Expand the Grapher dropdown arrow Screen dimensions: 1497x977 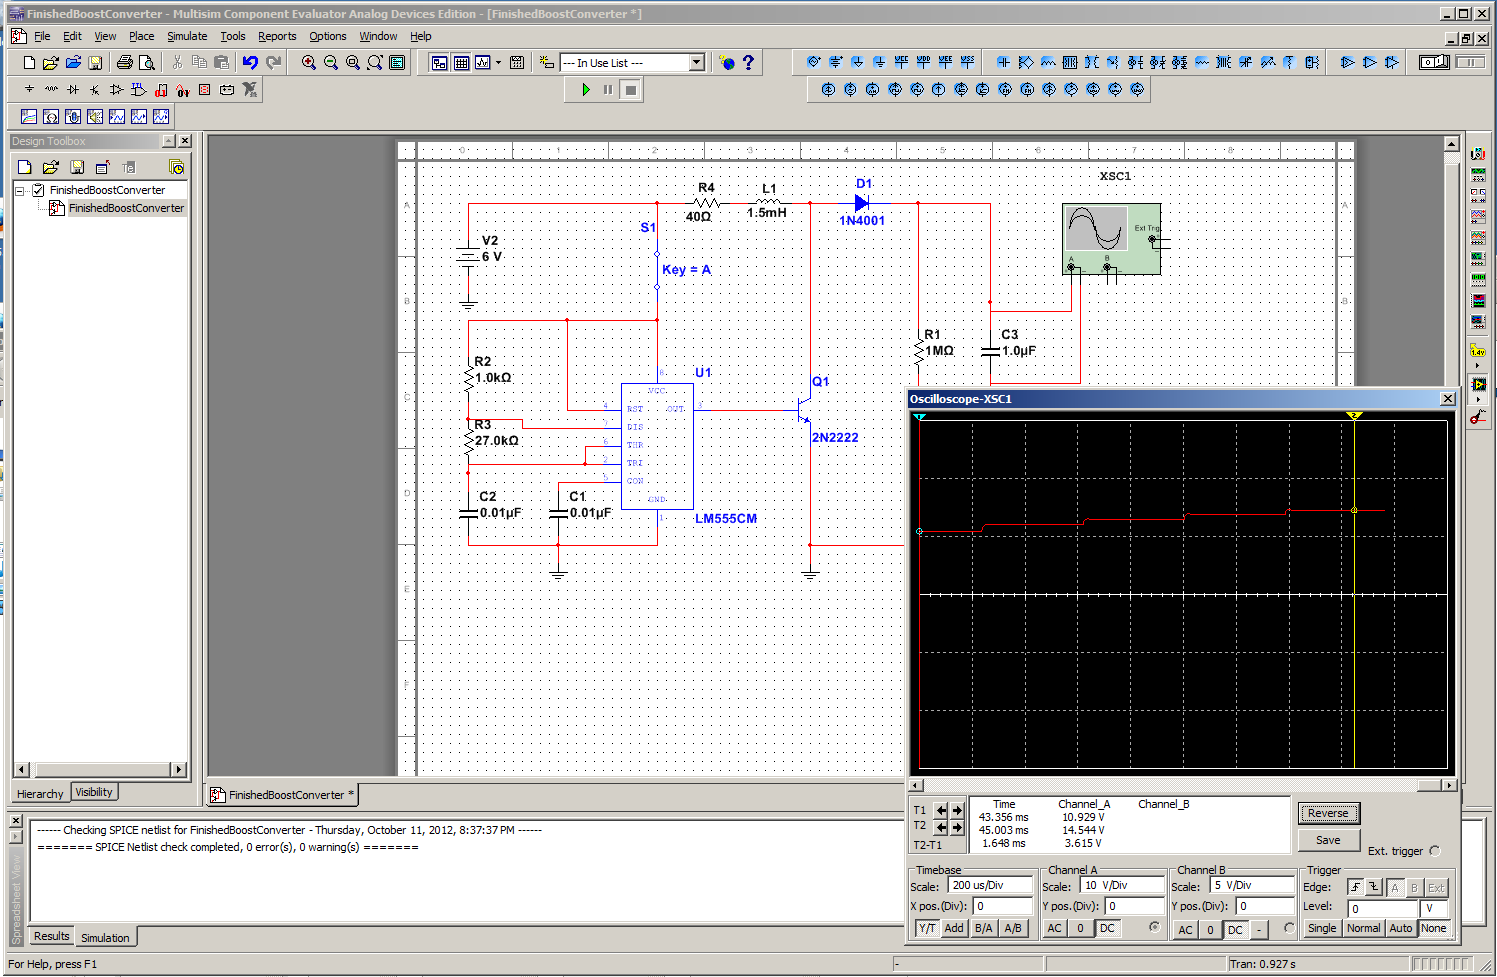coord(498,62)
